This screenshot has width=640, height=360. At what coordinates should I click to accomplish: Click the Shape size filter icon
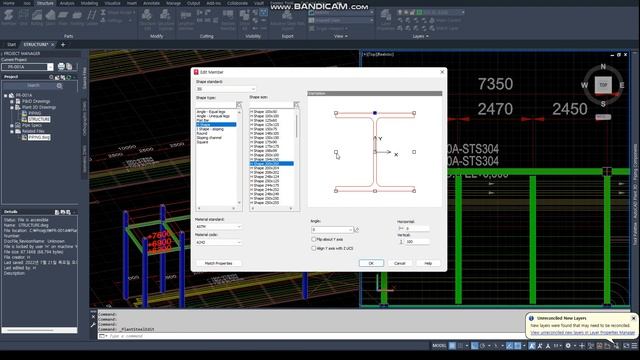tap(296, 105)
